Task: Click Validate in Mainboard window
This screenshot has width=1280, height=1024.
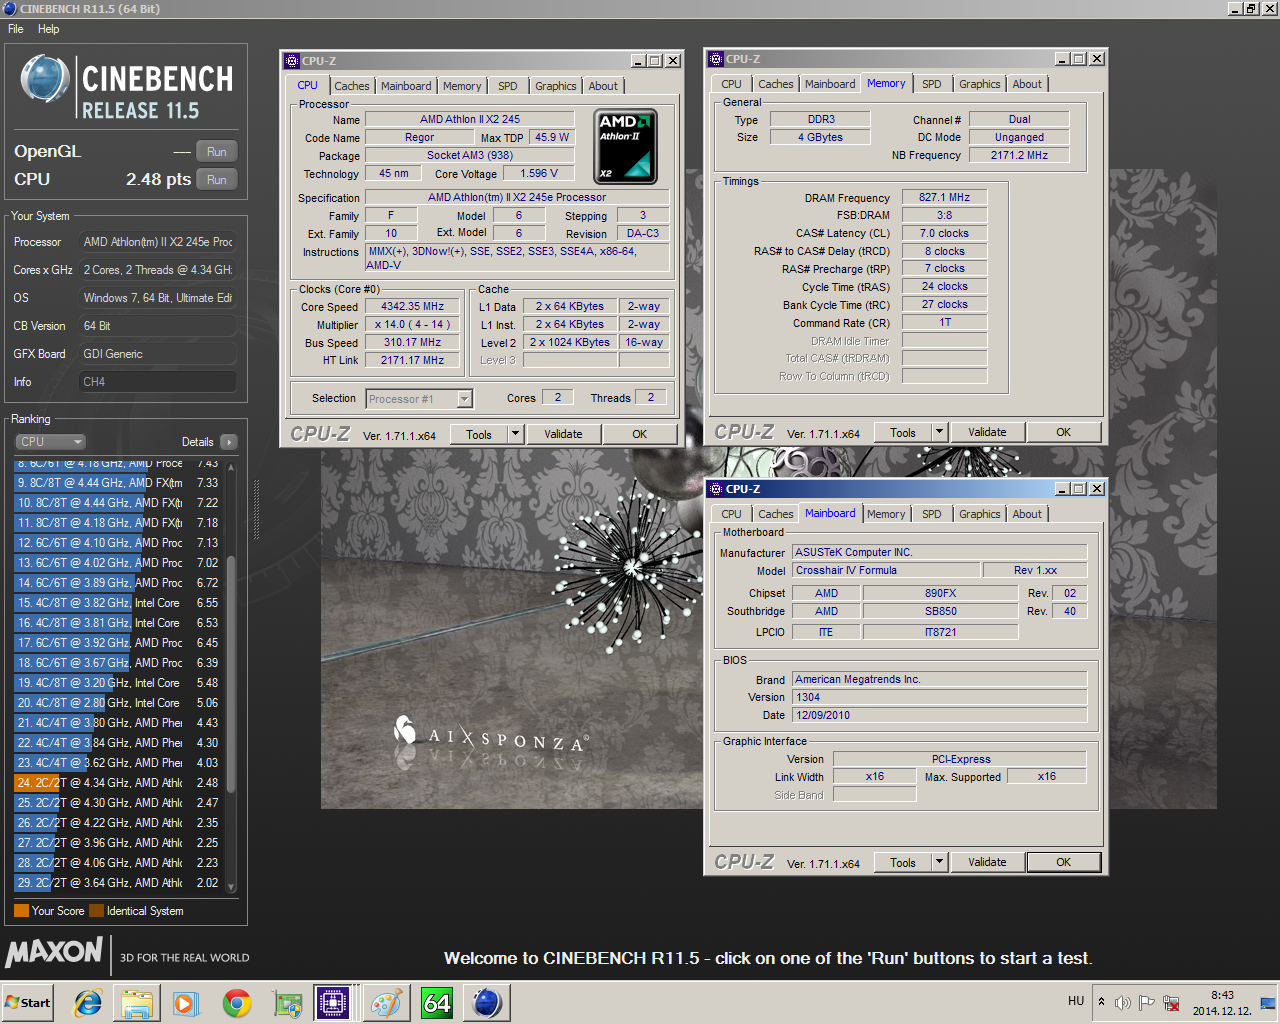Action: point(987,862)
